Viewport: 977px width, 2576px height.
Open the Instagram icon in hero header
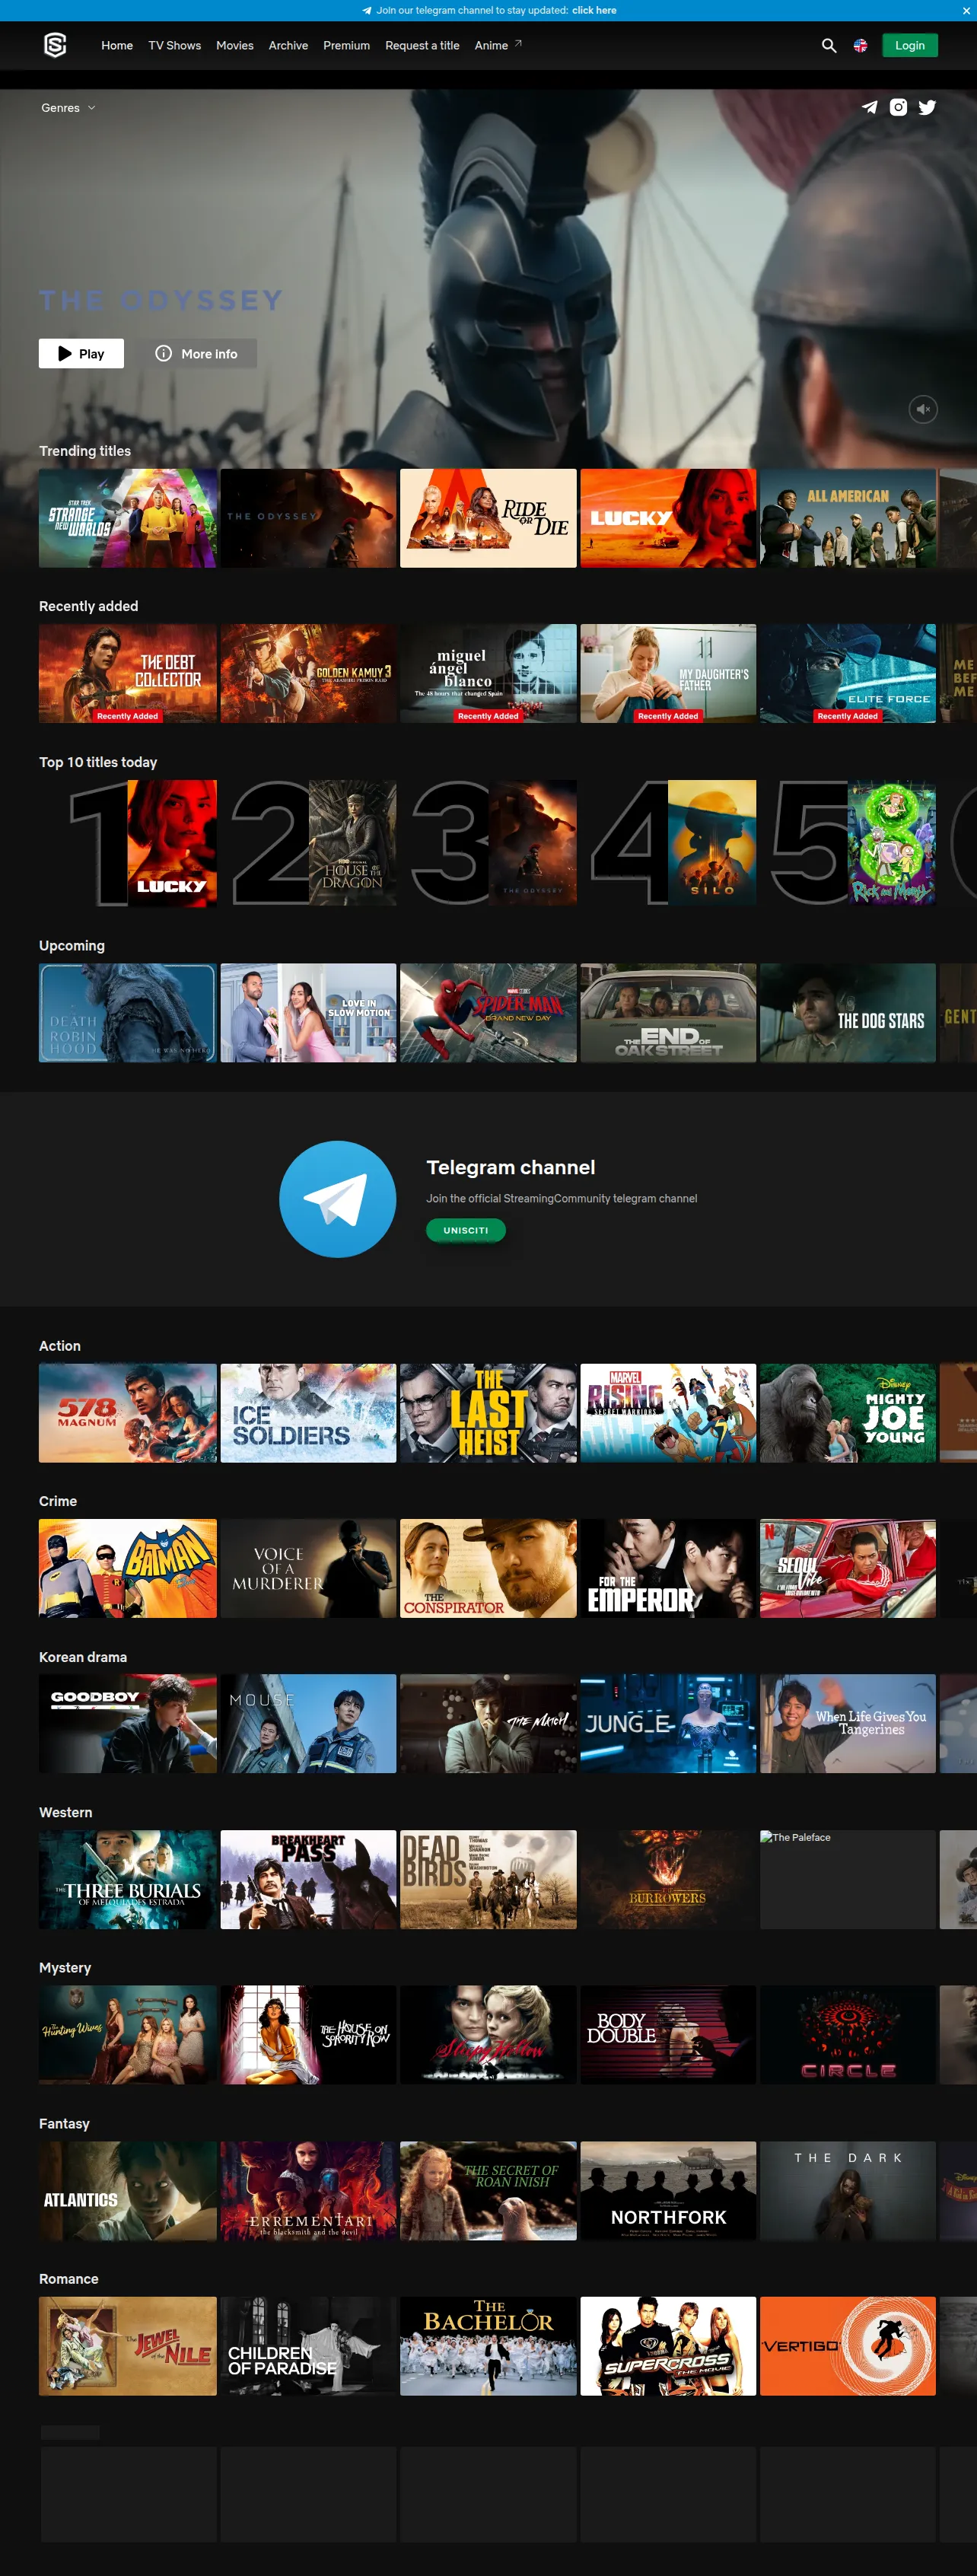coord(899,107)
